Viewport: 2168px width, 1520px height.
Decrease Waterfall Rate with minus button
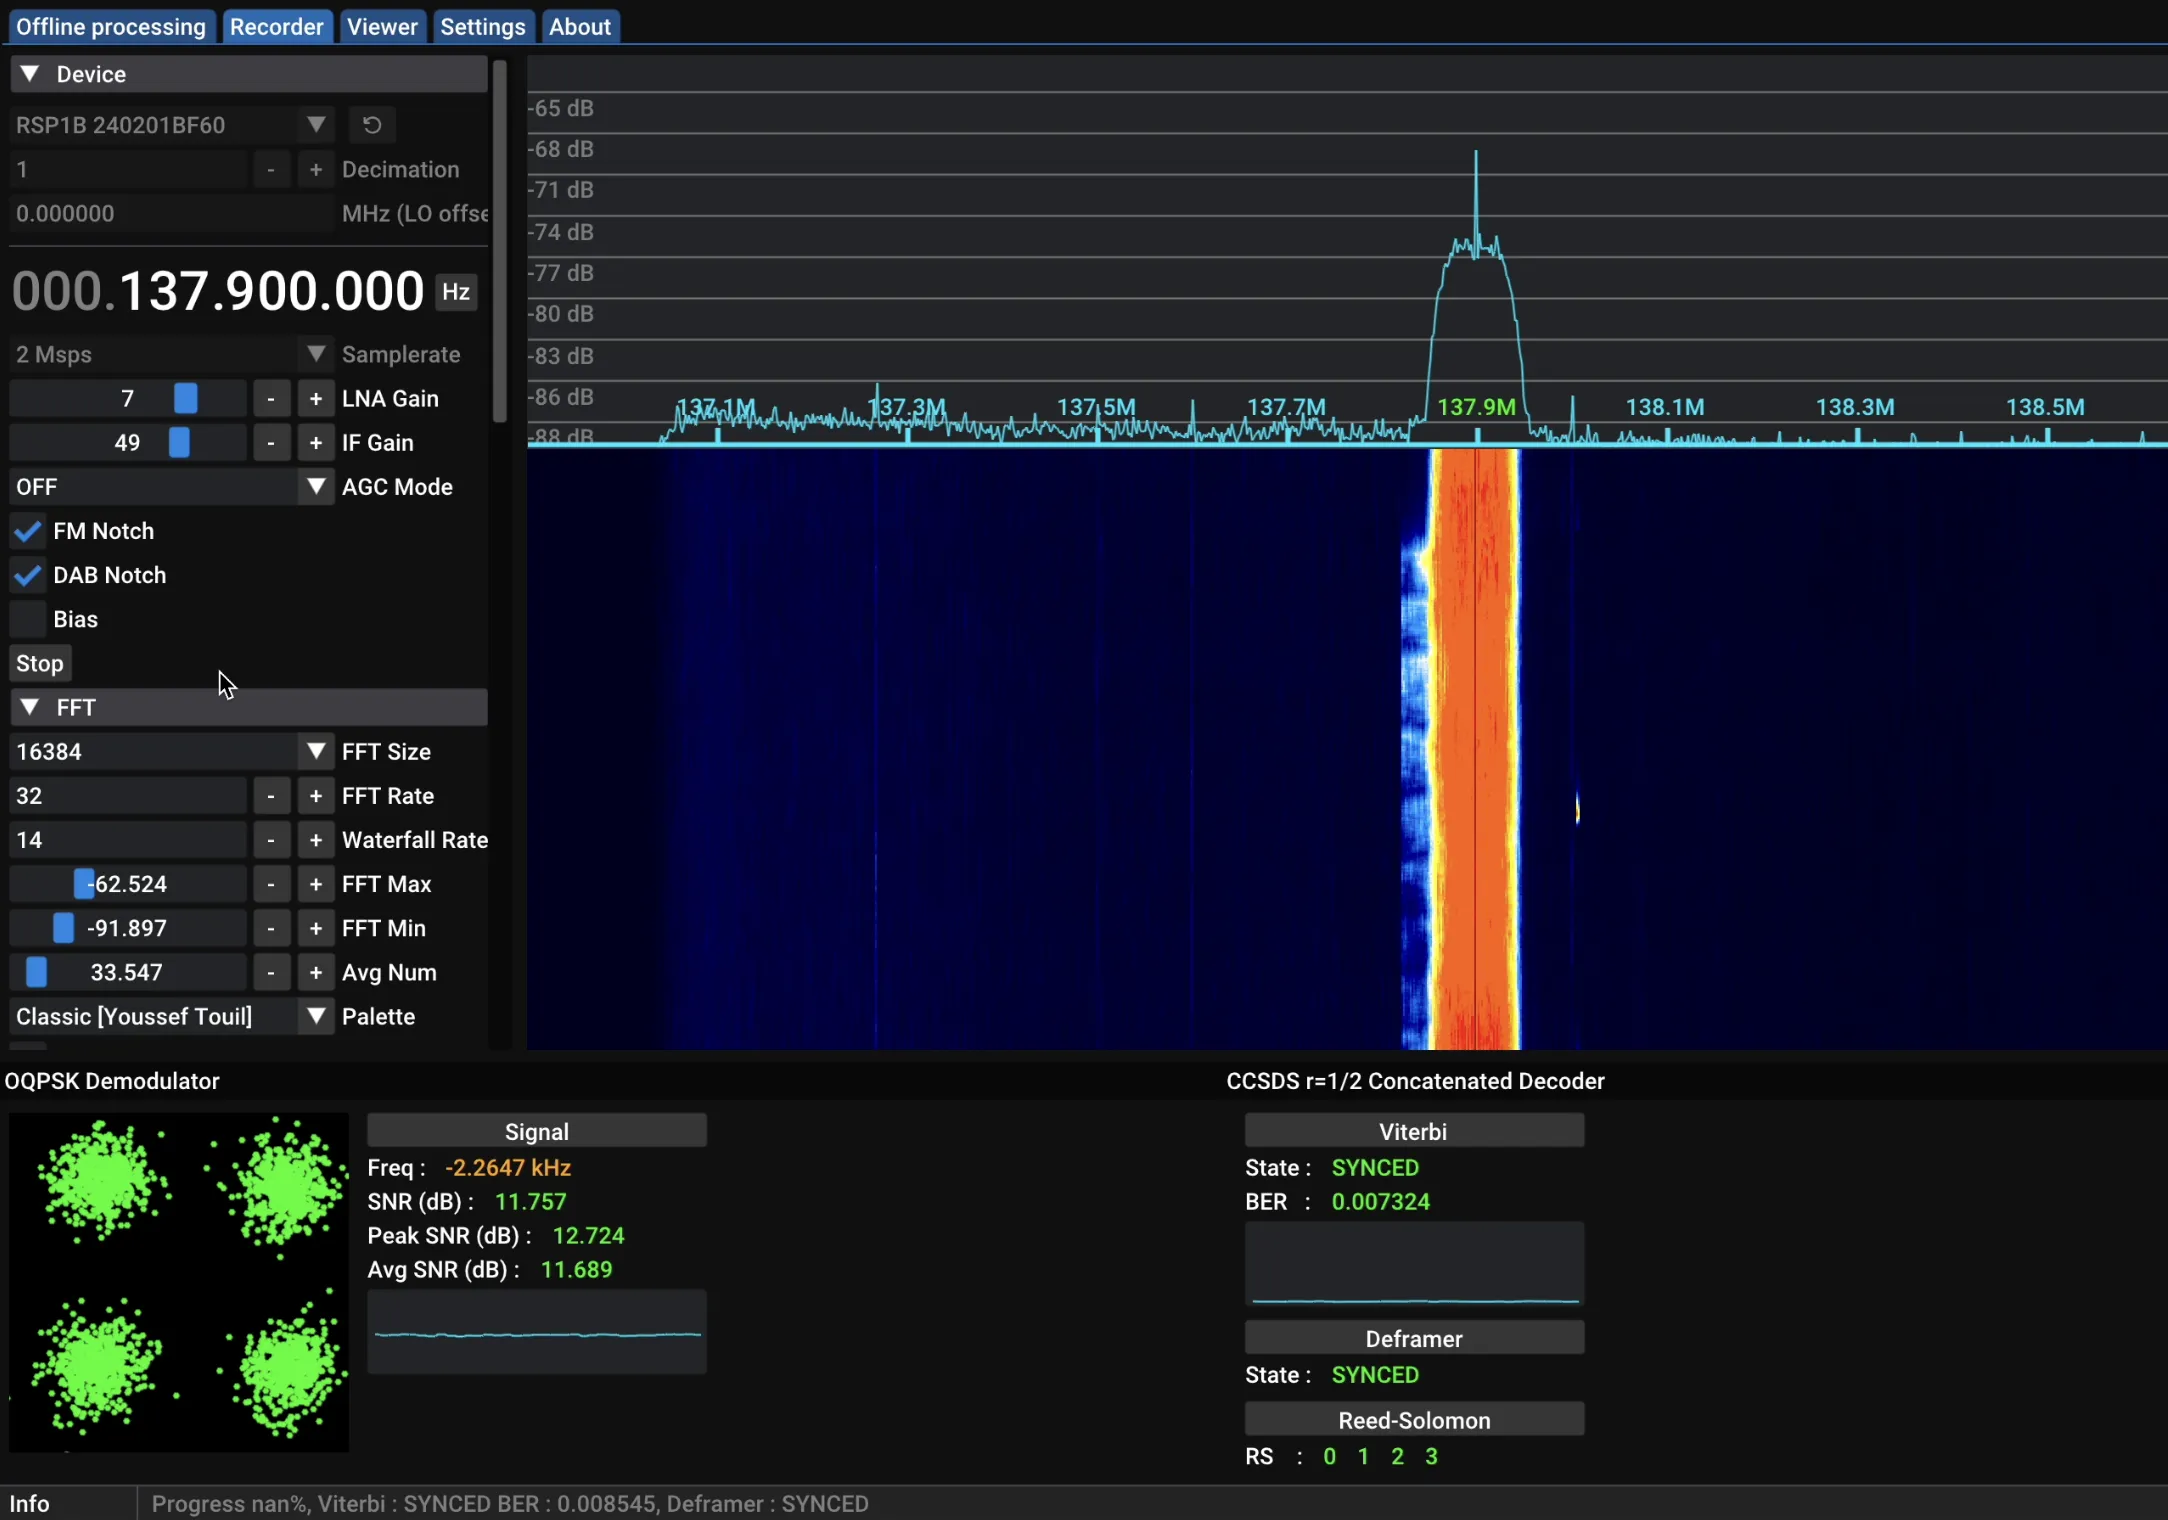tap(271, 840)
